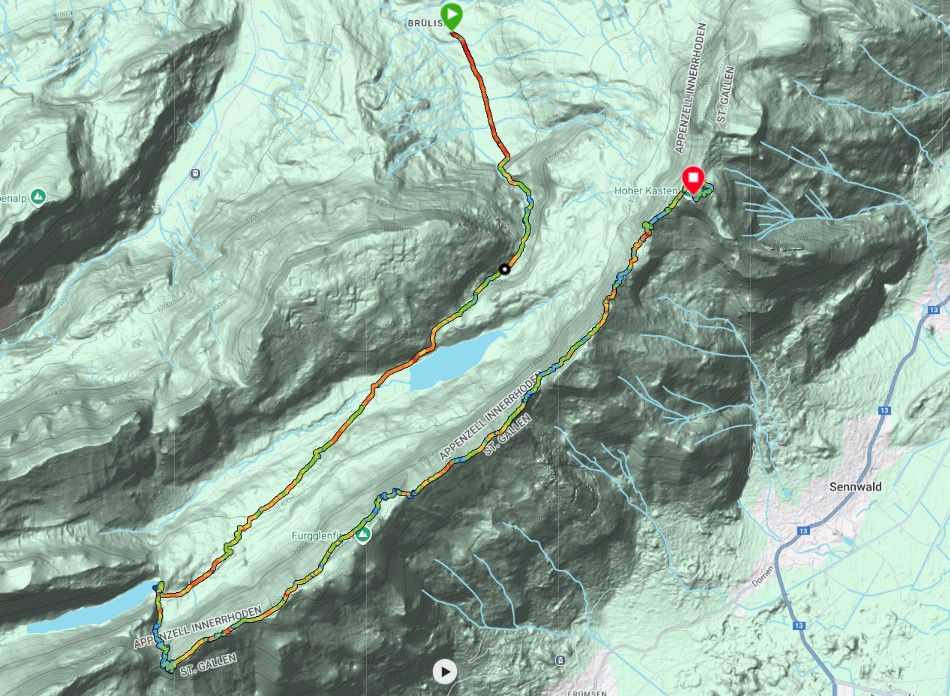
Task: Click the red finish marker at Hoher Kasten
Action: tap(692, 181)
